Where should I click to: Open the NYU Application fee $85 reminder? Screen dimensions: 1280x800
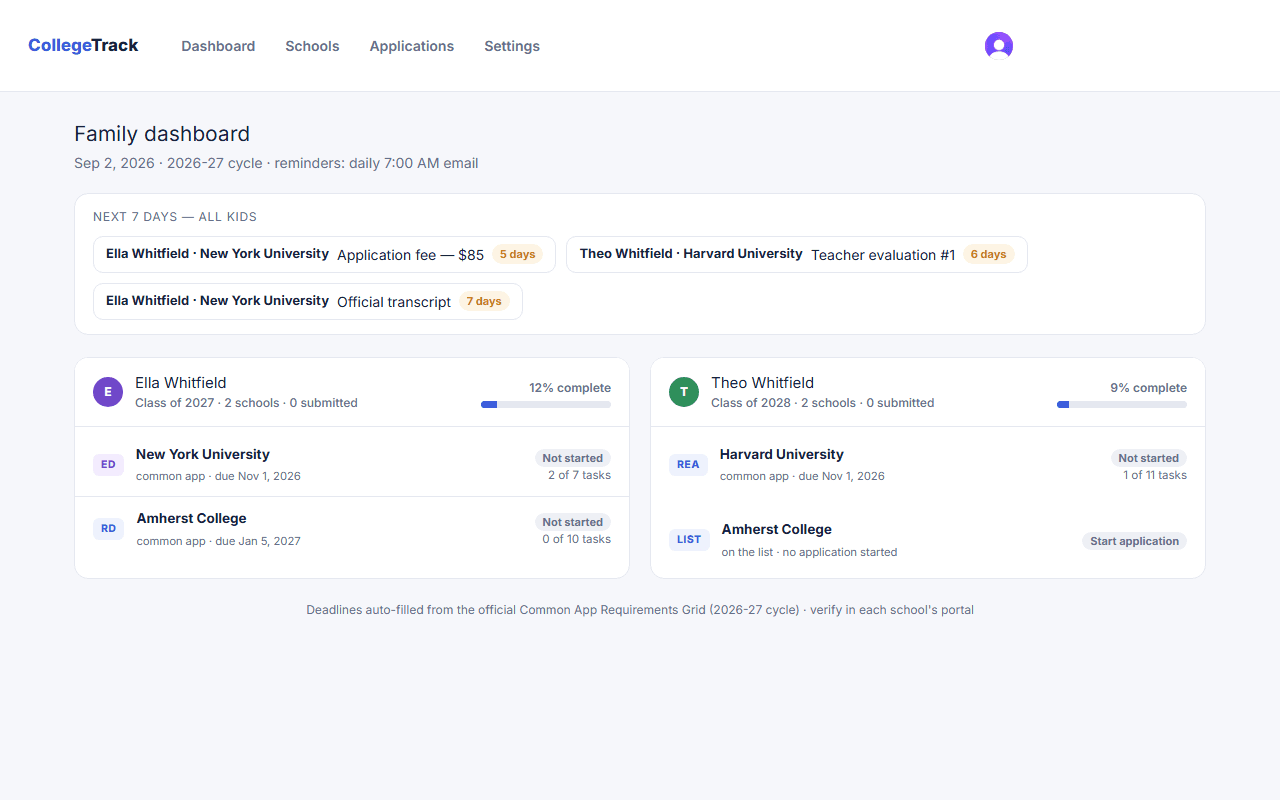(x=324, y=254)
